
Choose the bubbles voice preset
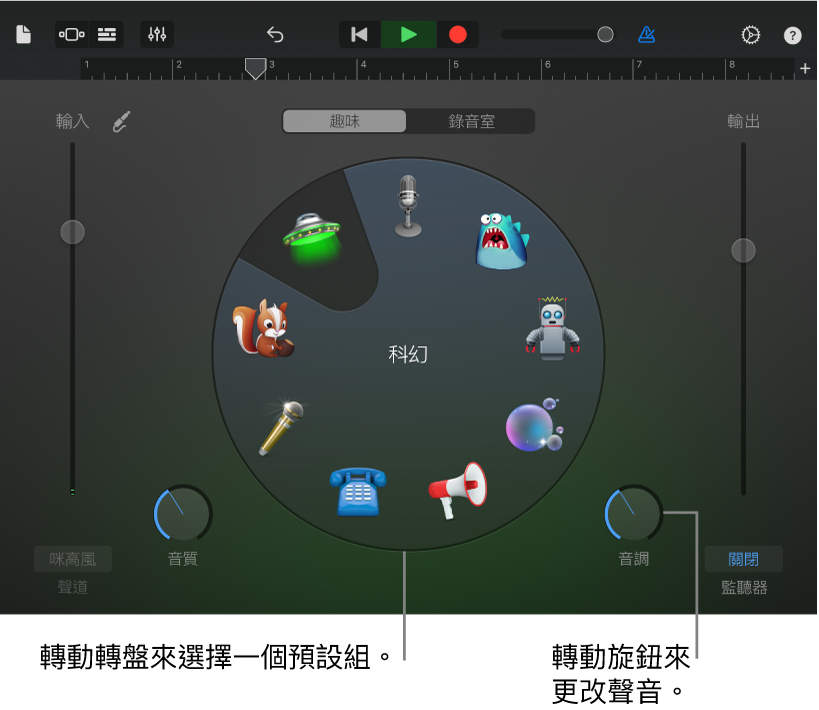click(x=534, y=424)
